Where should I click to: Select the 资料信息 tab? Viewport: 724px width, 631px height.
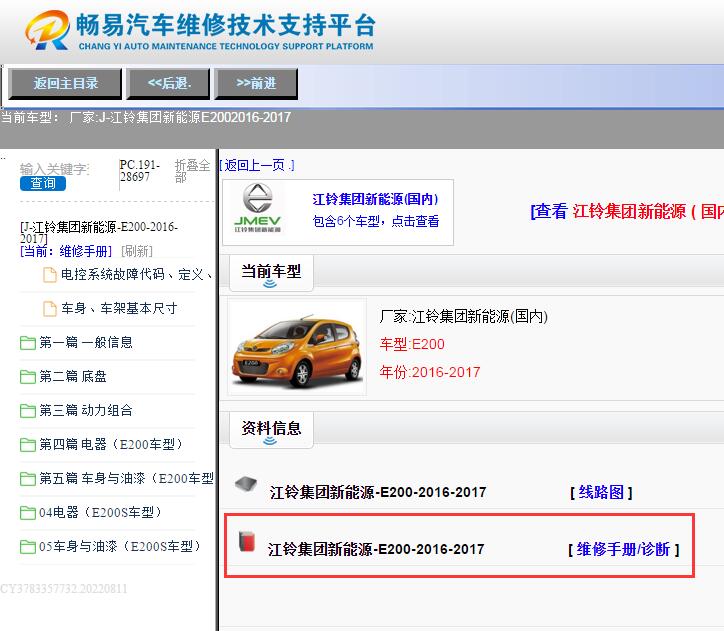tap(271, 429)
